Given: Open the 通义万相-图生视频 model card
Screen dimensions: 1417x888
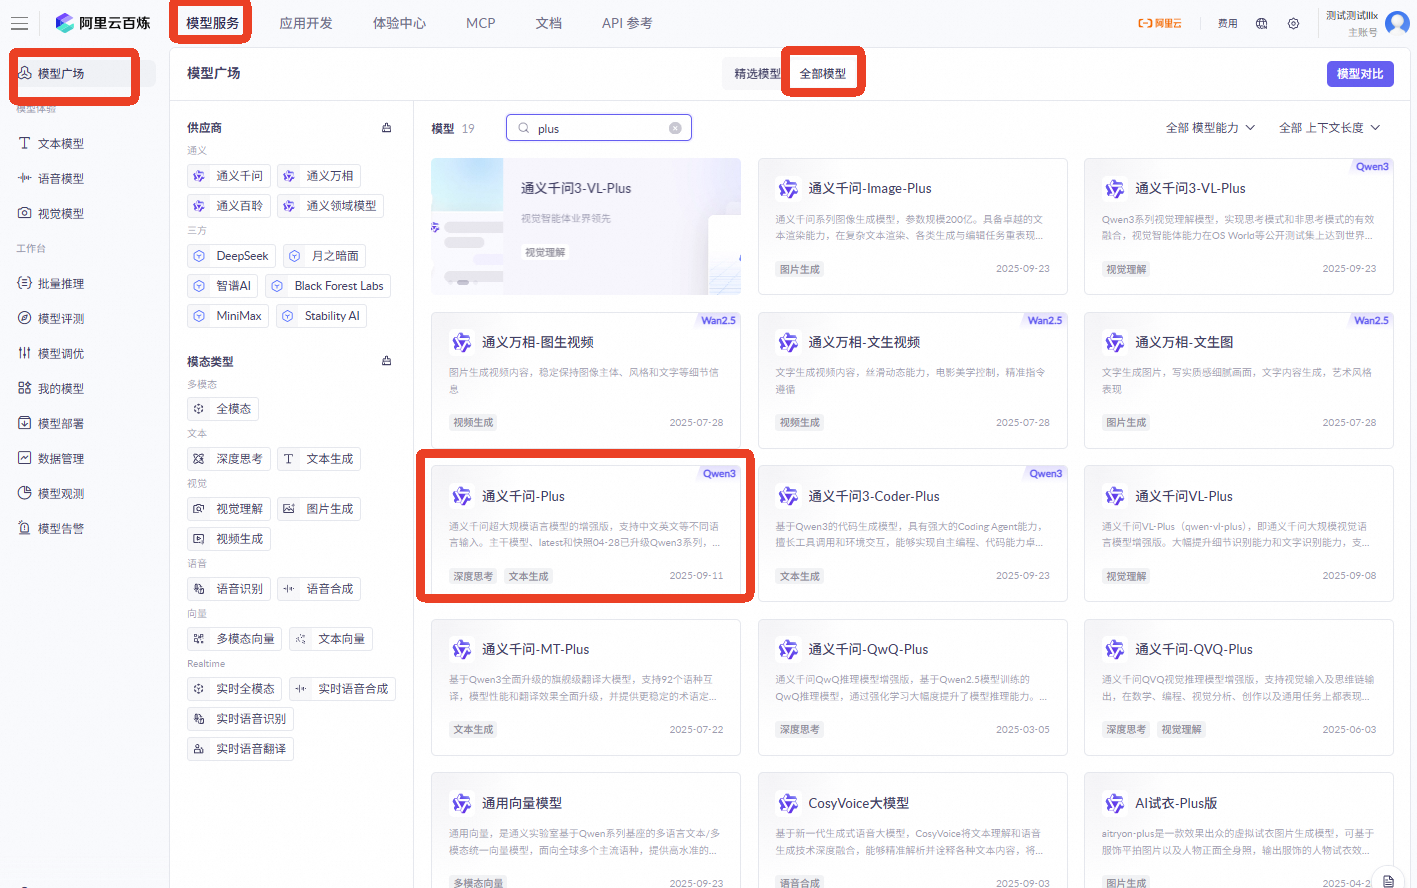Looking at the screenshot, I should (x=586, y=380).
